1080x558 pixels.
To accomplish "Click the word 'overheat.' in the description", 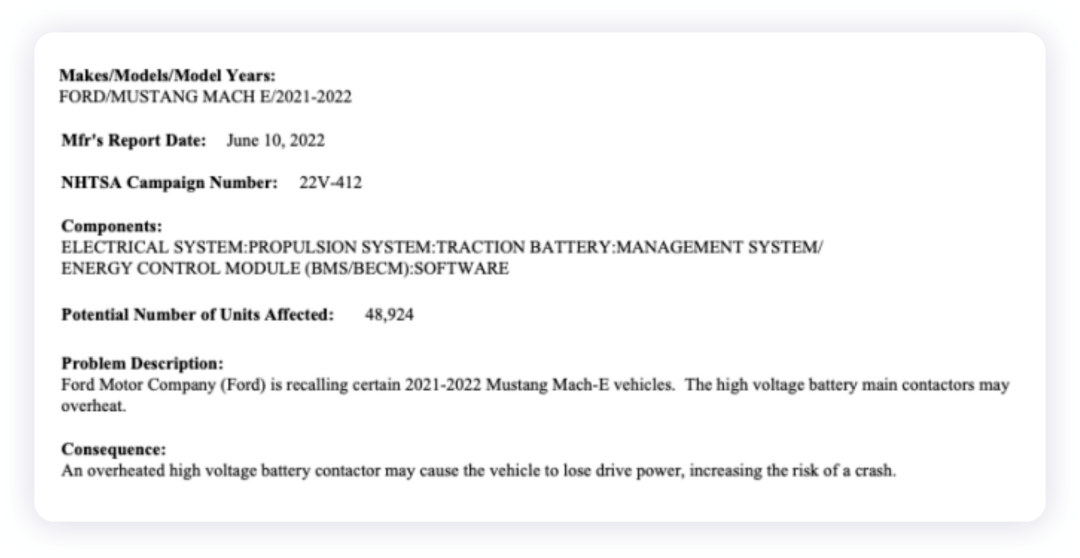I will [x=94, y=406].
